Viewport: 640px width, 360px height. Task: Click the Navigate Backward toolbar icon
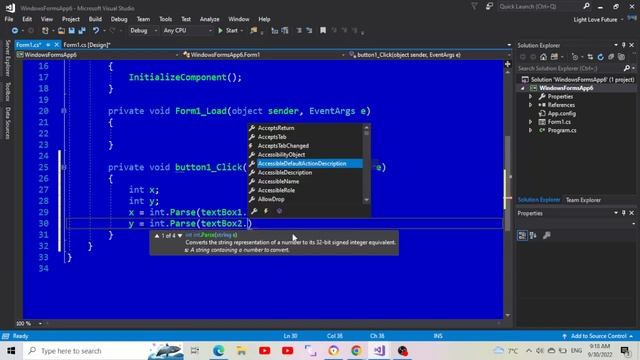coord(15,31)
